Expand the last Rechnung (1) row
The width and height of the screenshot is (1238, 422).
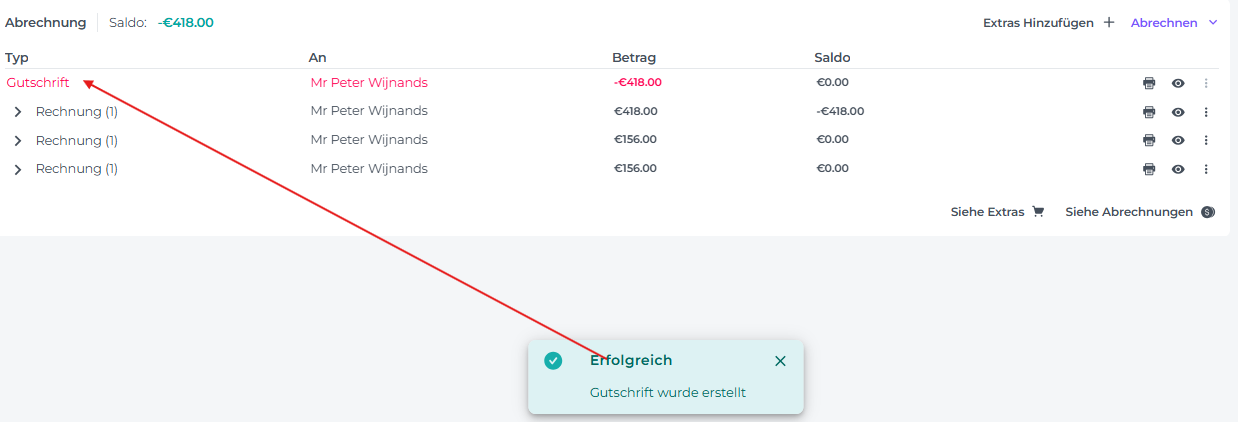pyautogui.click(x=18, y=170)
